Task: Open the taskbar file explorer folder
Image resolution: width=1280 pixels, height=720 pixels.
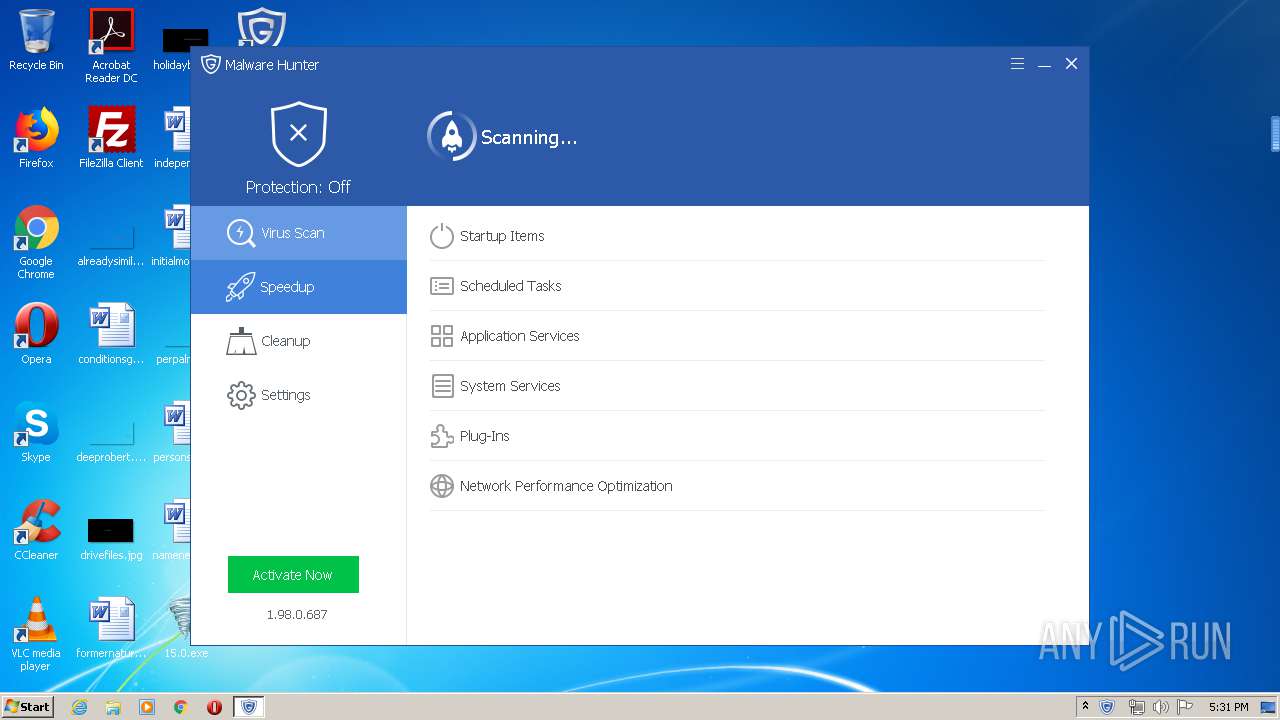Action: (113, 707)
